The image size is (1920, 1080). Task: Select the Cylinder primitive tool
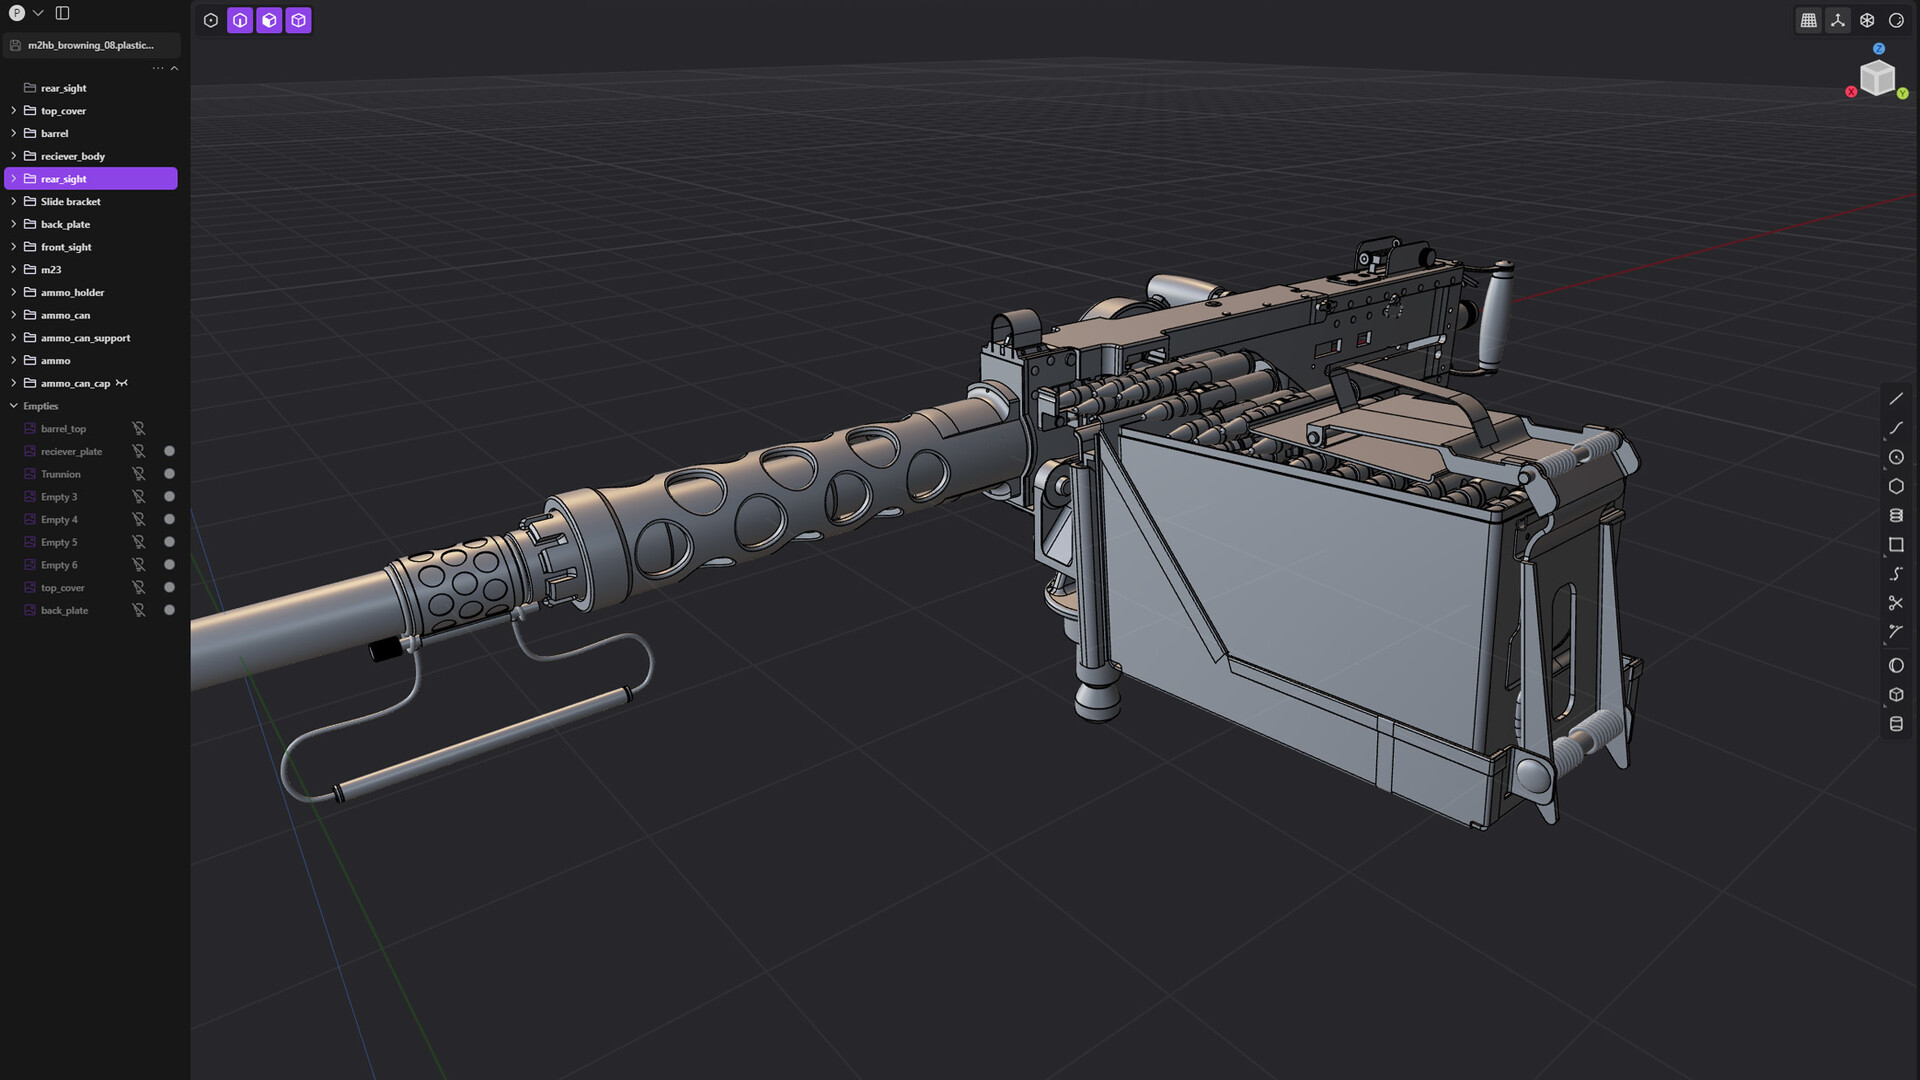coord(1896,724)
